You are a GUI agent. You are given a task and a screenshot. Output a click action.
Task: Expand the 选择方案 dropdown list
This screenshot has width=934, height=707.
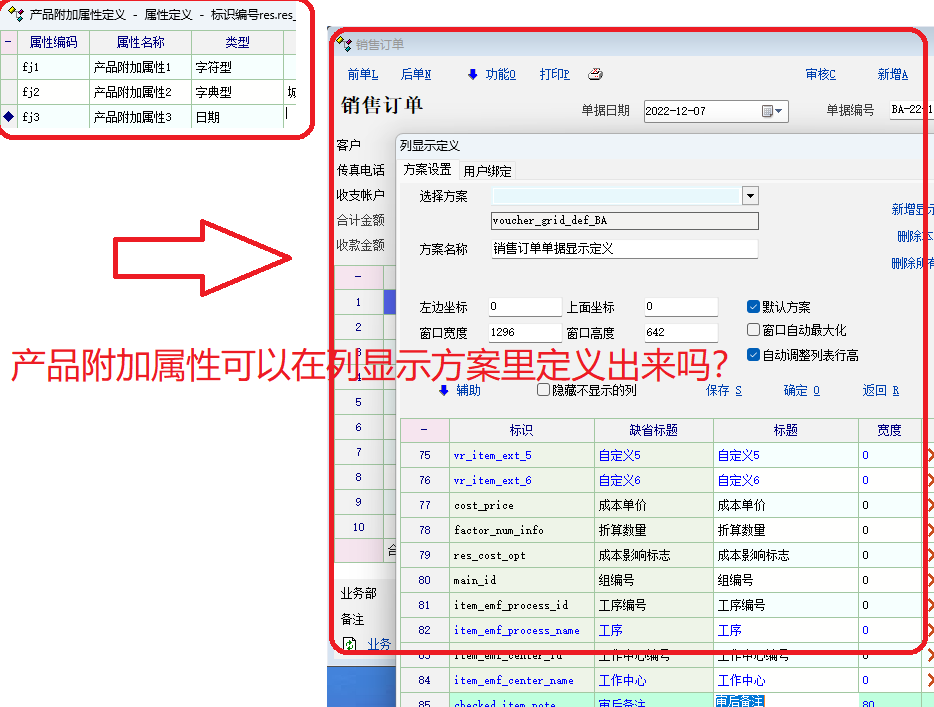click(x=750, y=196)
